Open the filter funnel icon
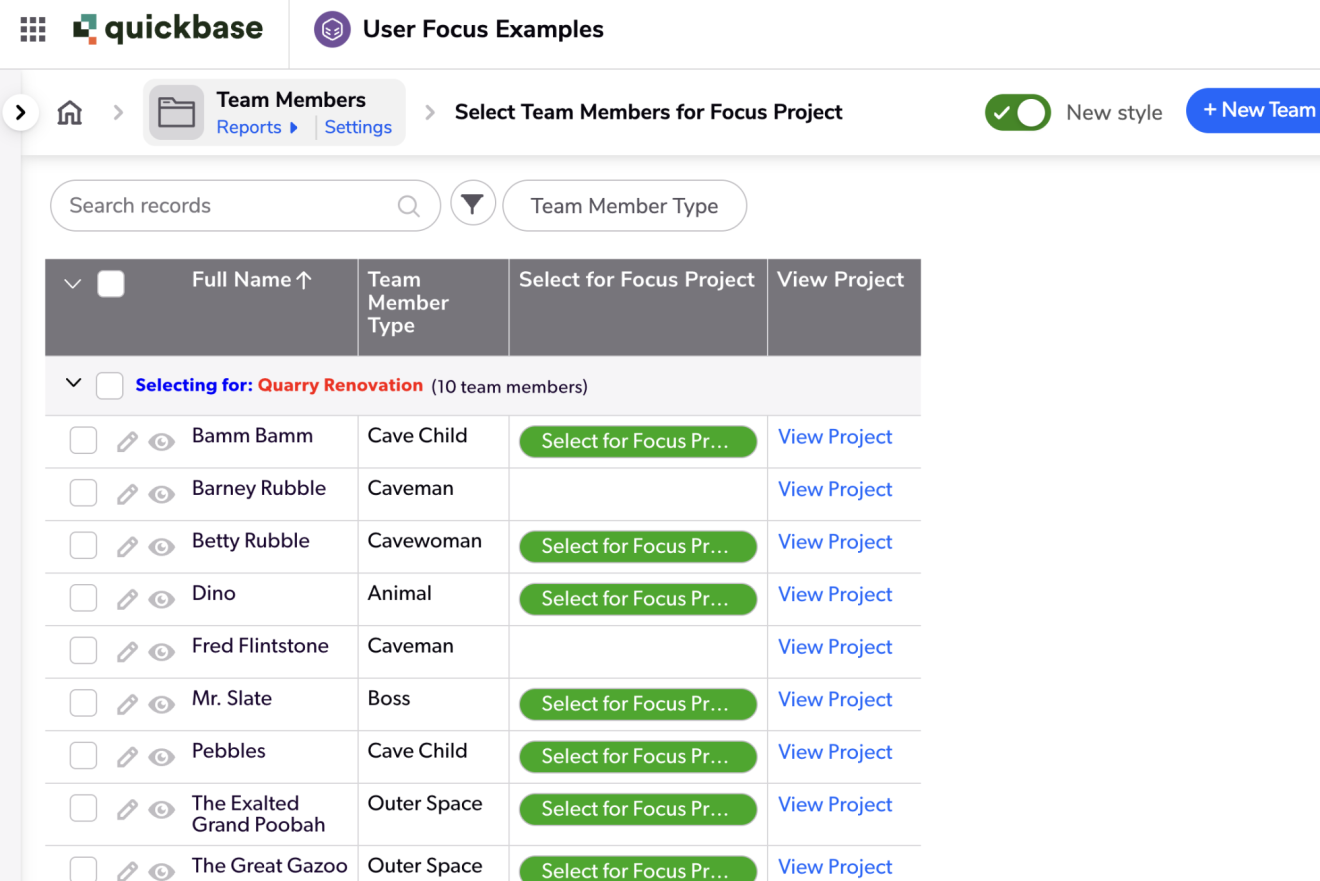Screen dimensions: 1320x881 coord(473,205)
